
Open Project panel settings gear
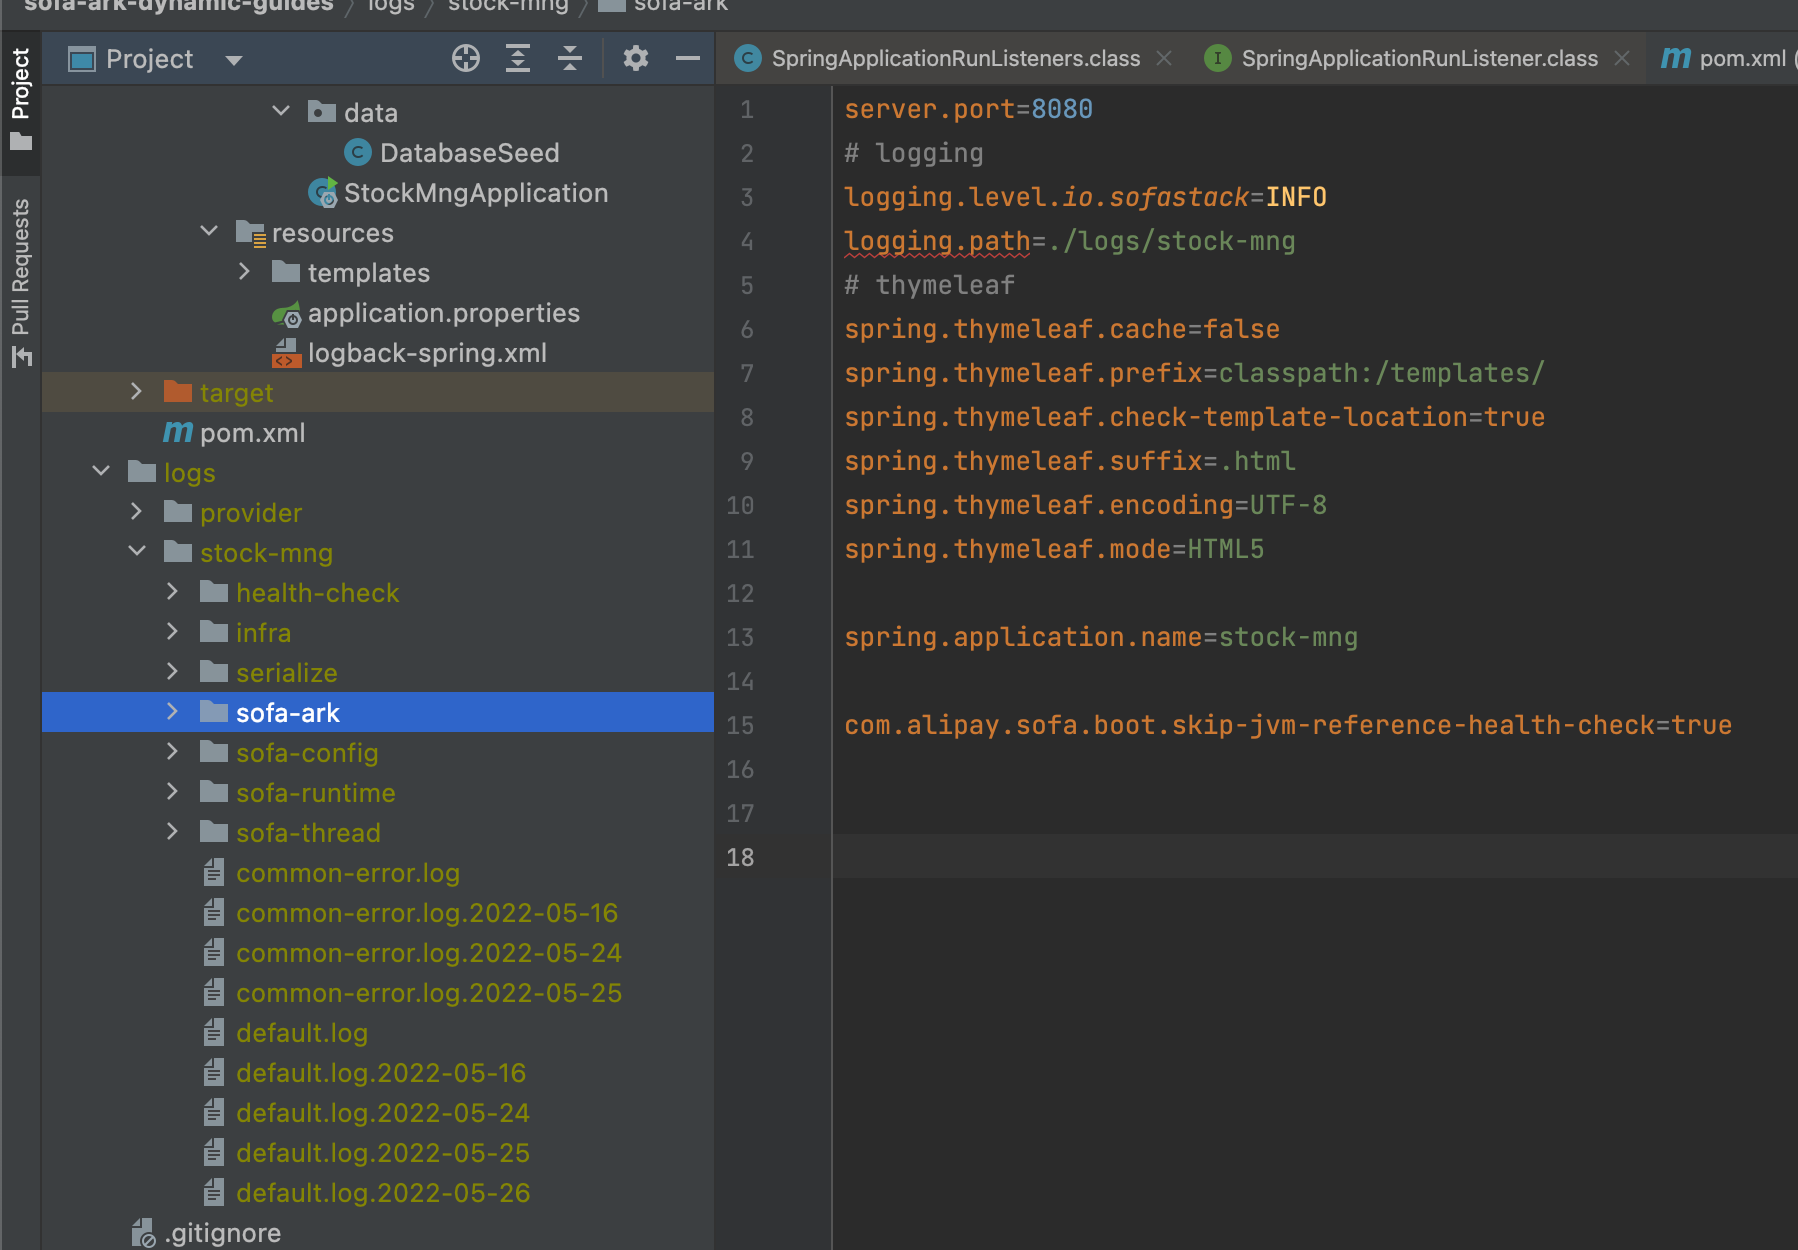point(636,59)
